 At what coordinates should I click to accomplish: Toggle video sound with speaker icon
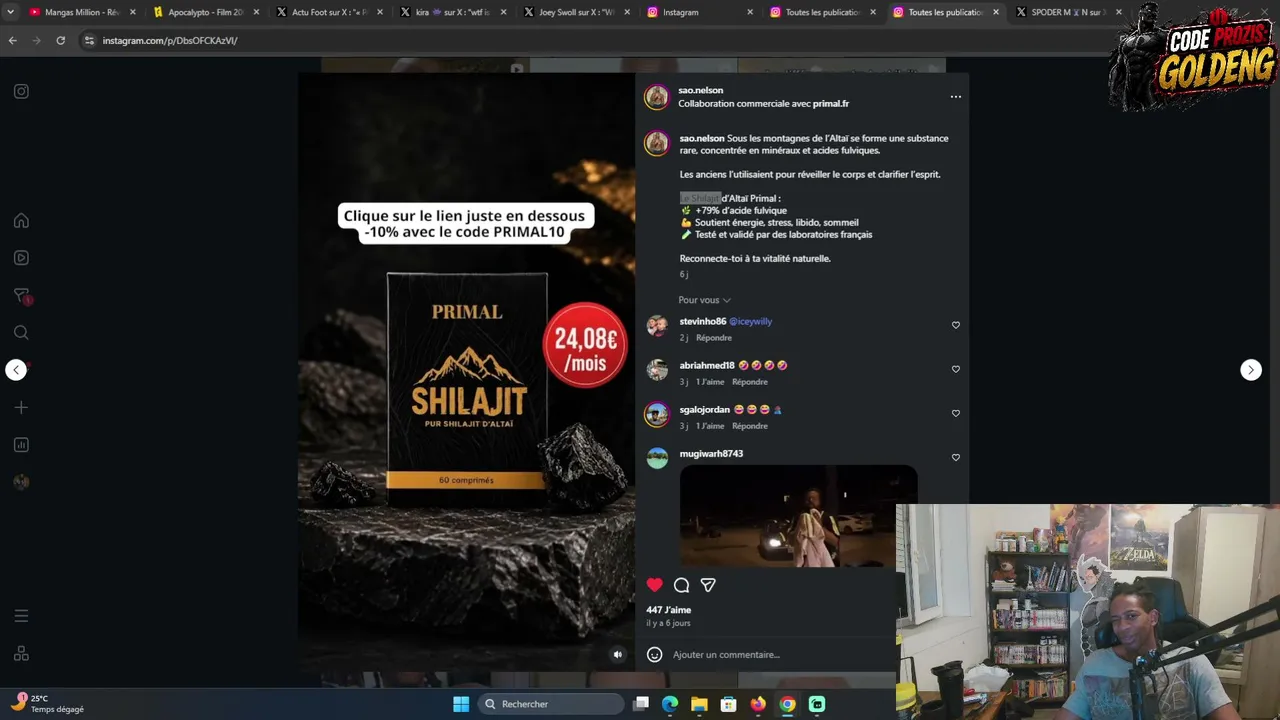click(617, 655)
